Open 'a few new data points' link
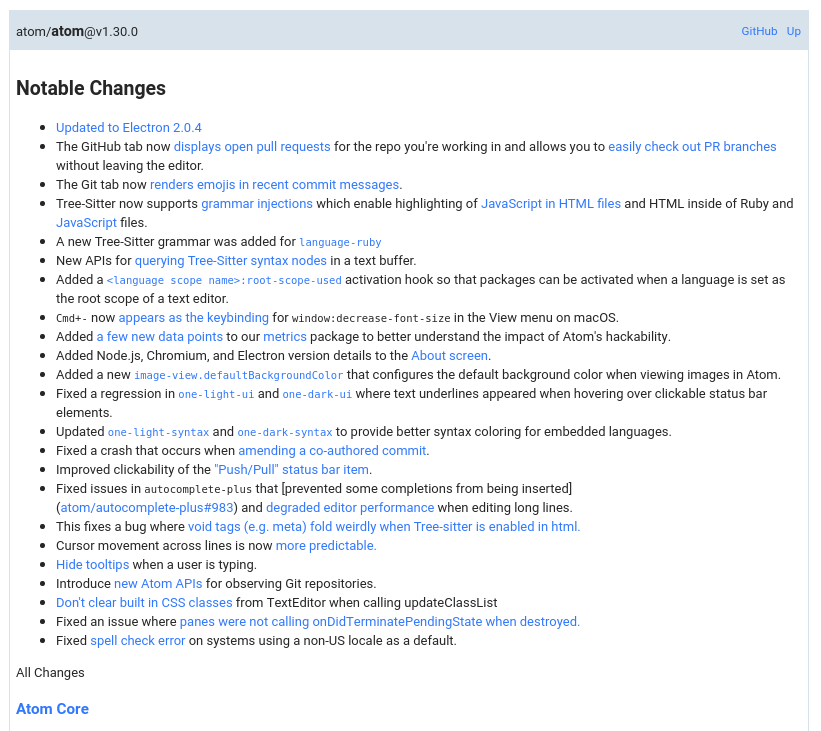The width and height of the screenshot is (821, 731). 160,337
